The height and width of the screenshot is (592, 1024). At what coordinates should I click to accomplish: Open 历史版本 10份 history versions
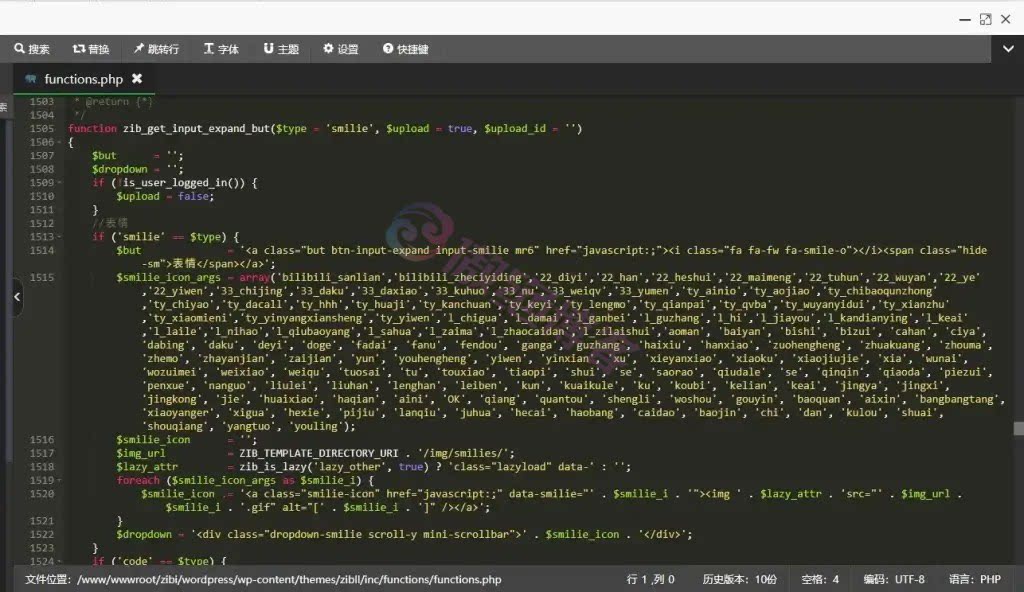(x=739, y=580)
